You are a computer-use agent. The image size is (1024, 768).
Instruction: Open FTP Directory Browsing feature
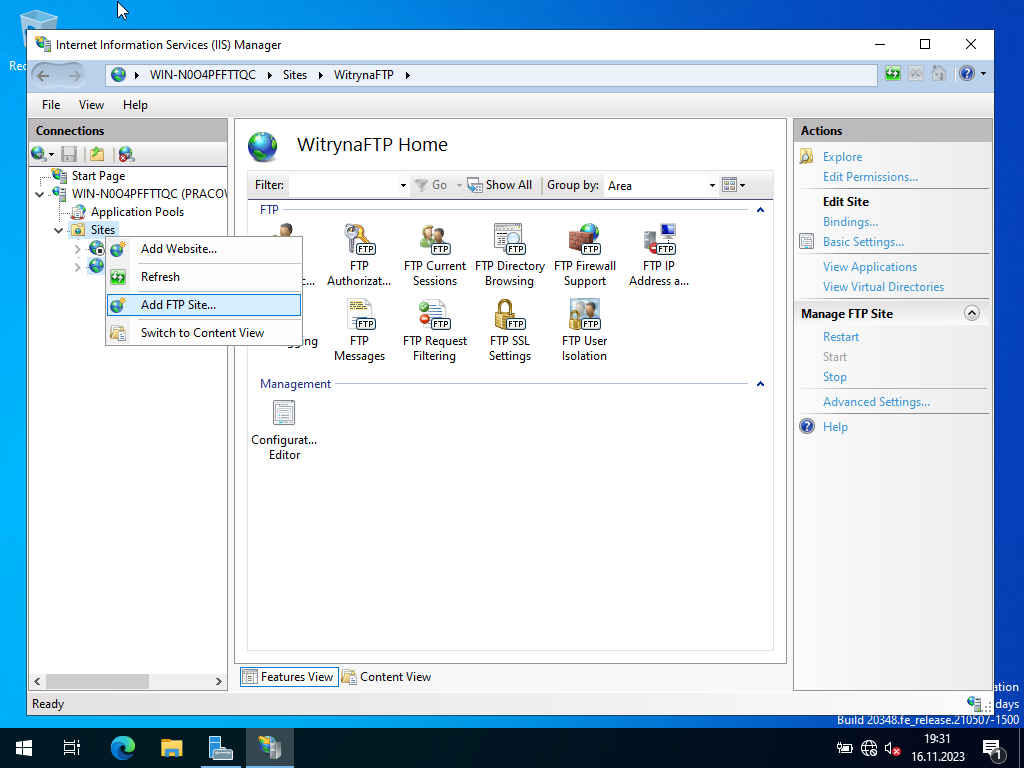(509, 255)
